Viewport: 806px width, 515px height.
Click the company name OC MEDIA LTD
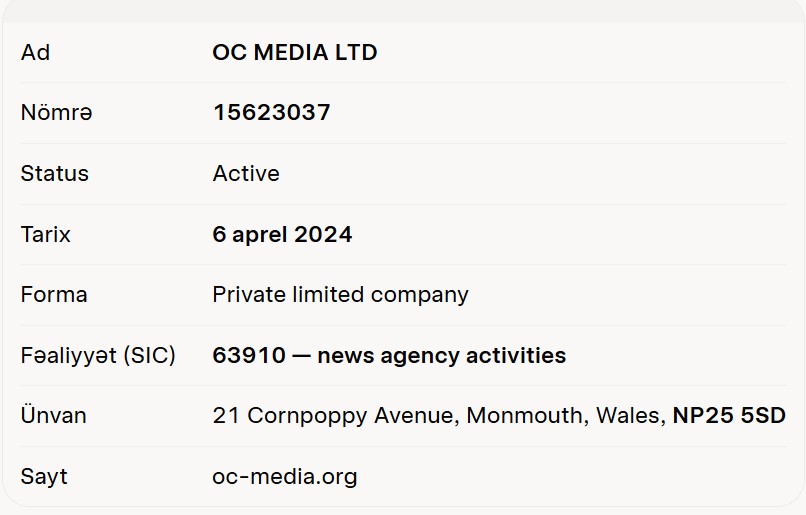coord(295,52)
